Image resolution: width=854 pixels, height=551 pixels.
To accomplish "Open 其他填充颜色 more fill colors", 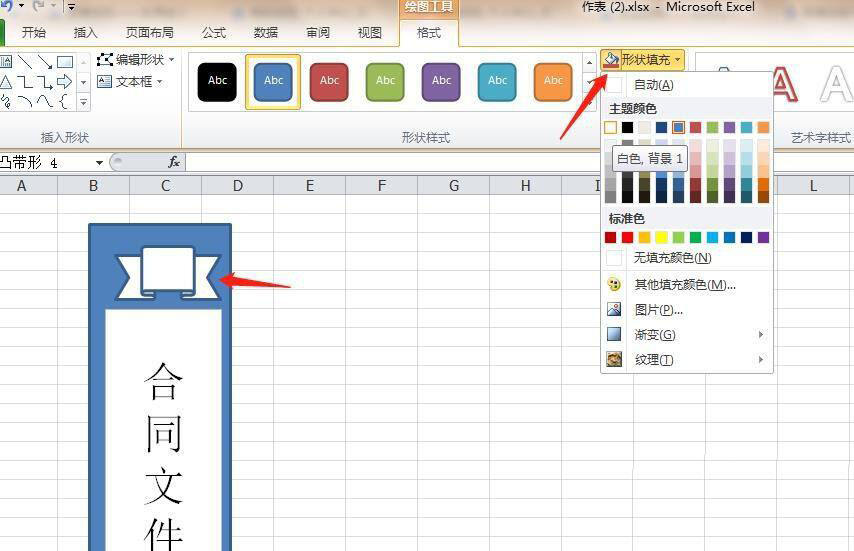I will pyautogui.click(x=684, y=285).
